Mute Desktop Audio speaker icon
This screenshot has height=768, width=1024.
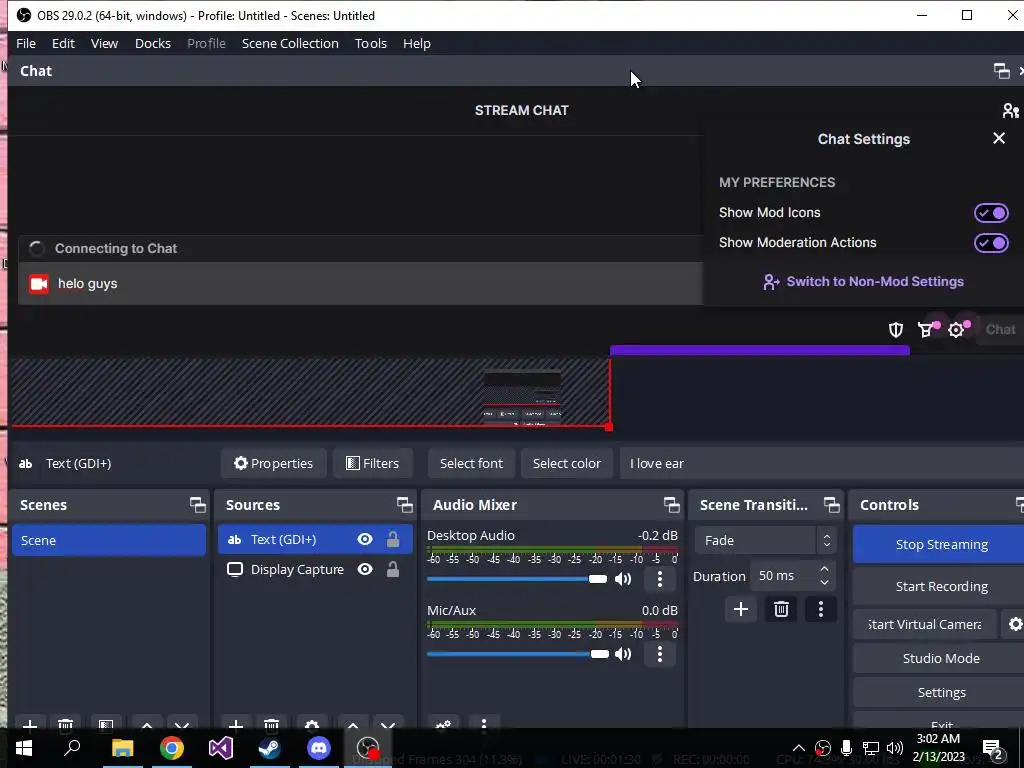623,579
